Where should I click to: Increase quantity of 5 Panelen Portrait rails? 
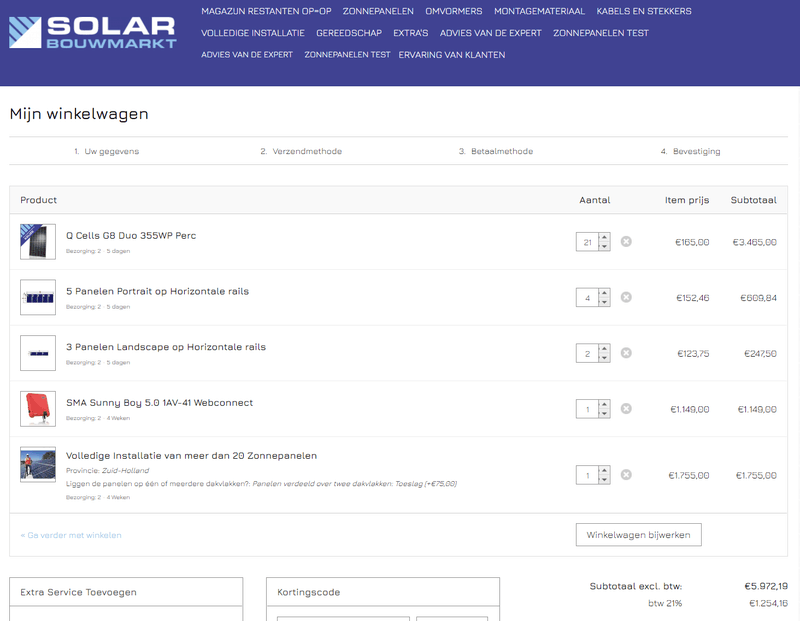pyautogui.click(x=604, y=293)
